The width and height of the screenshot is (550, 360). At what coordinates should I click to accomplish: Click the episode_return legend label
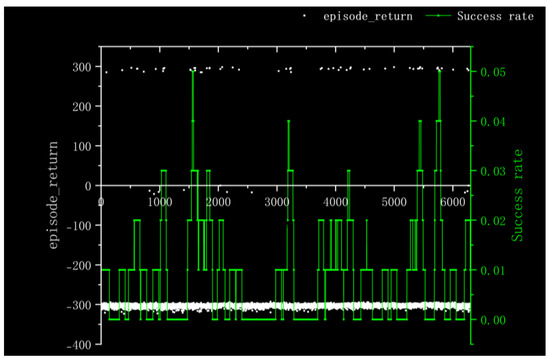coord(368,16)
